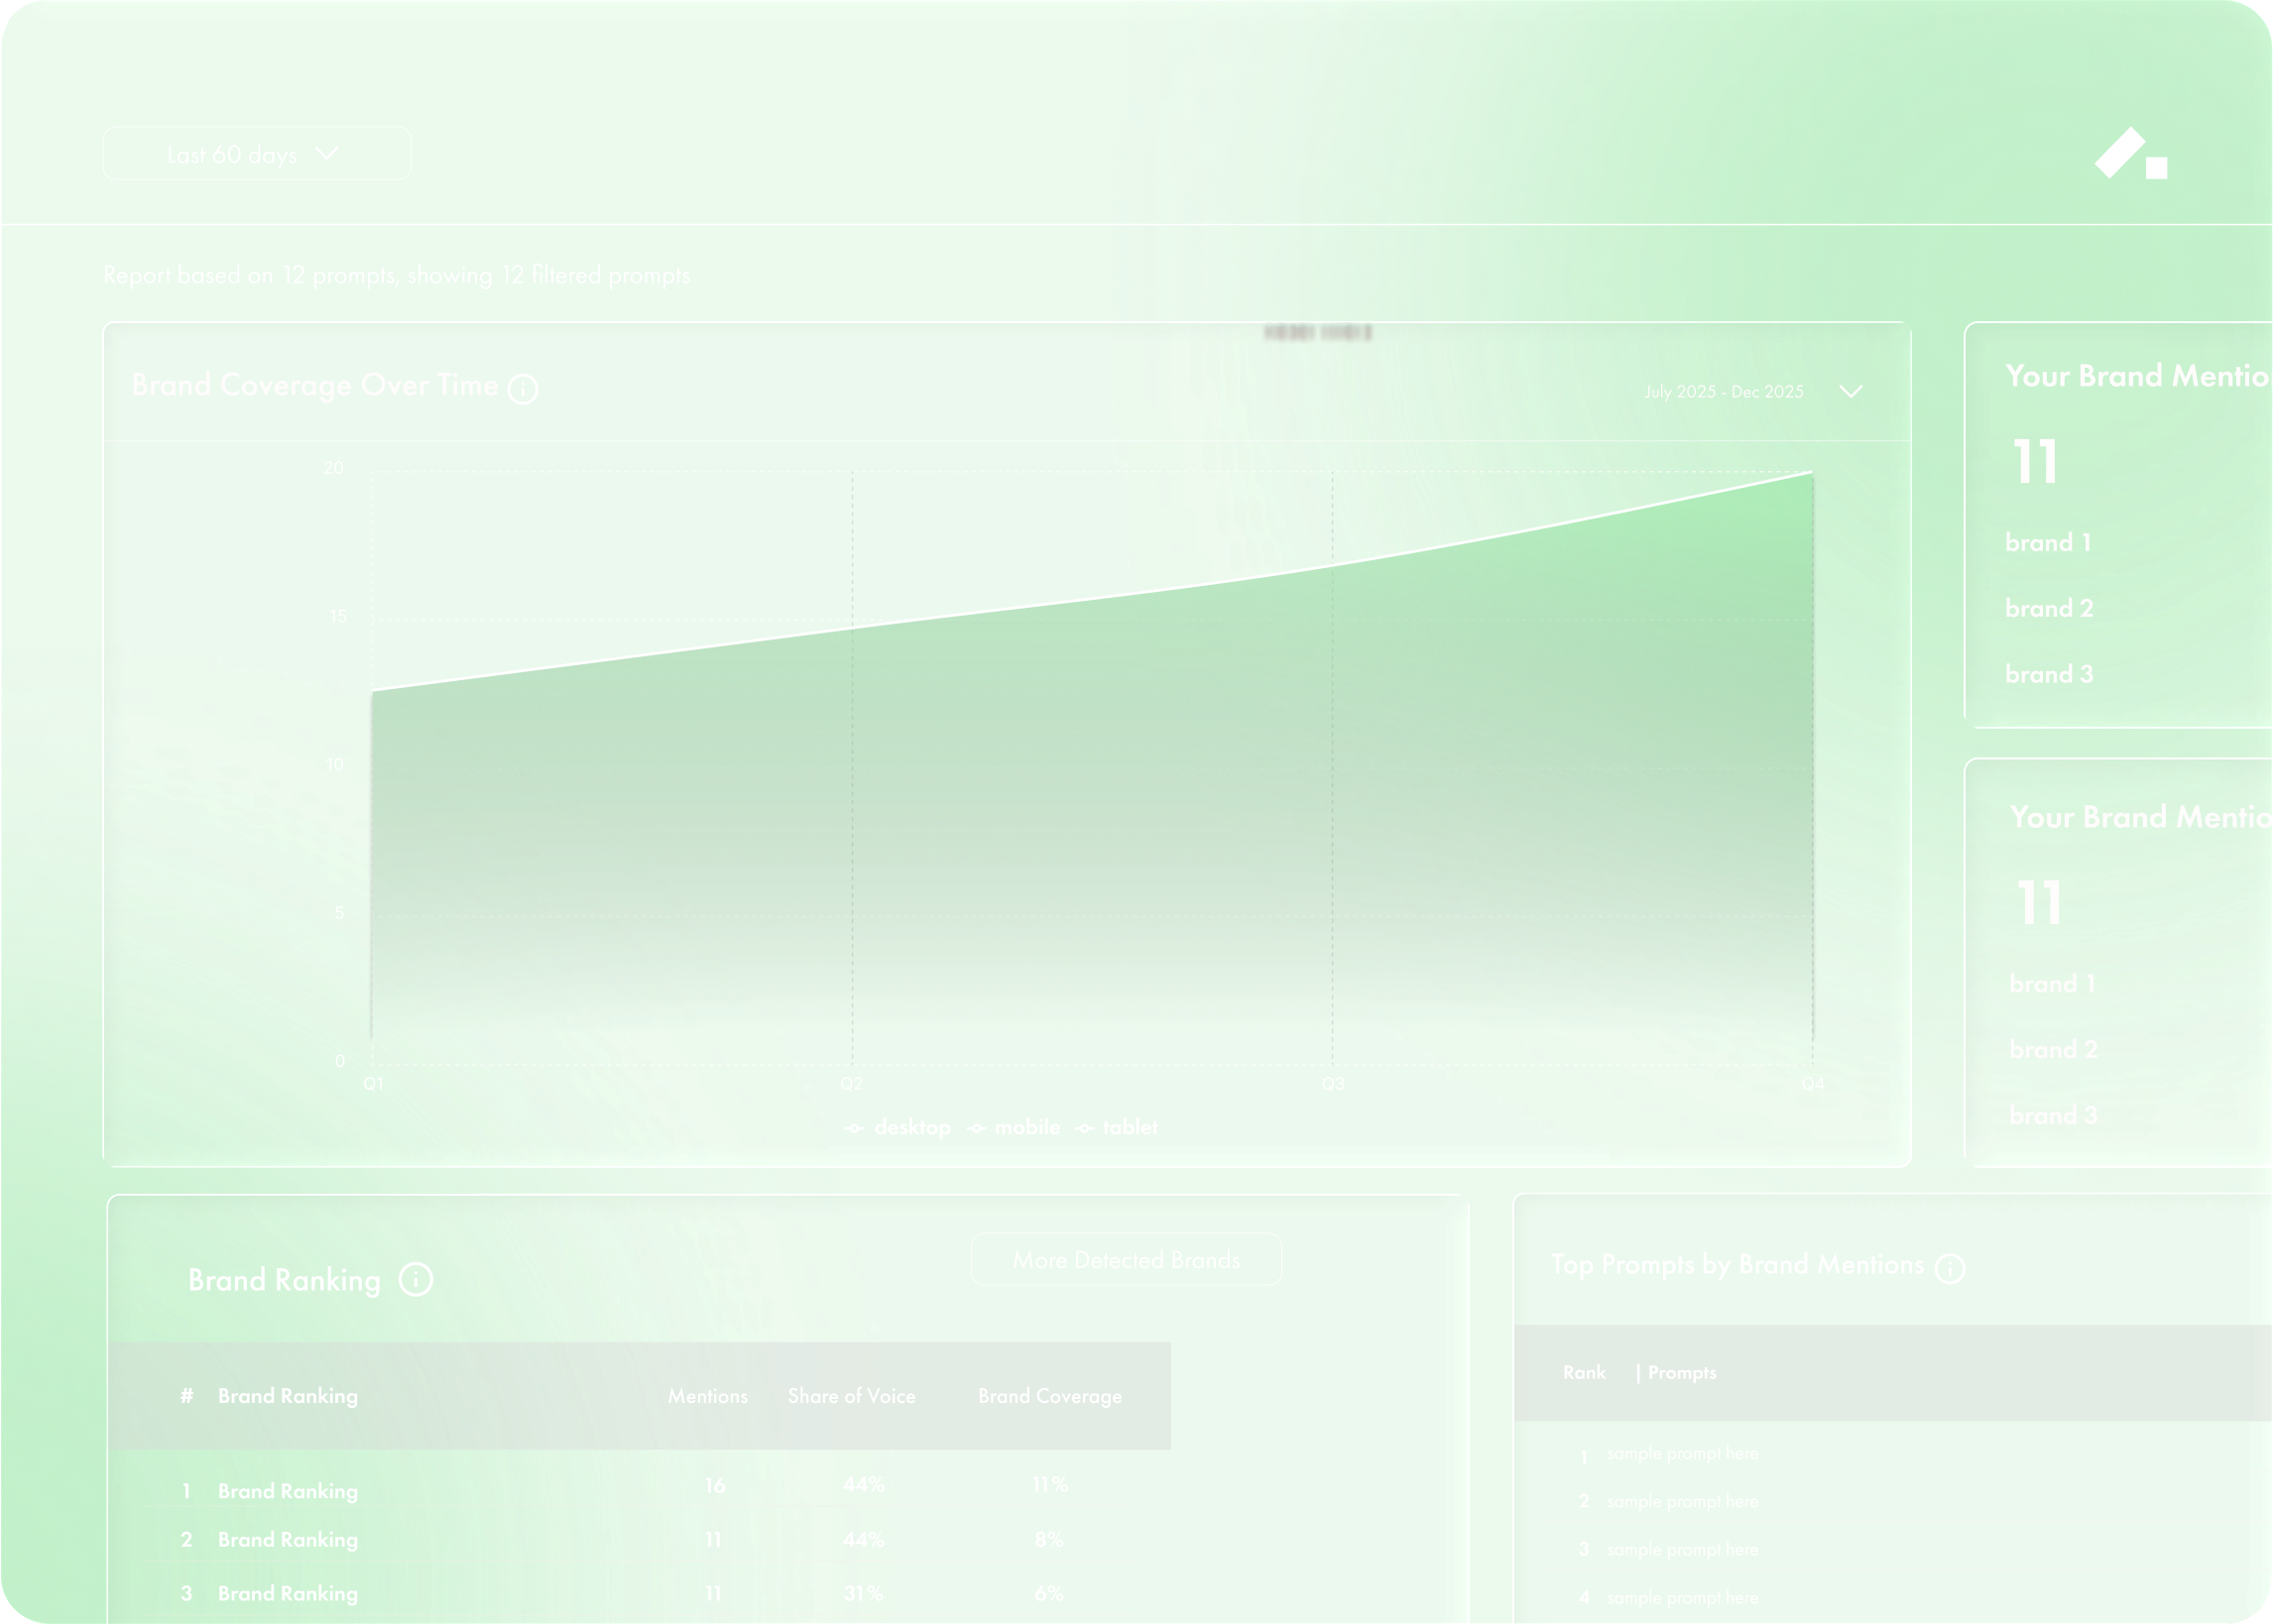Click the July 2025 - Dec 2025 date range
The height and width of the screenshot is (1624, 2273).
(1723, 392)
